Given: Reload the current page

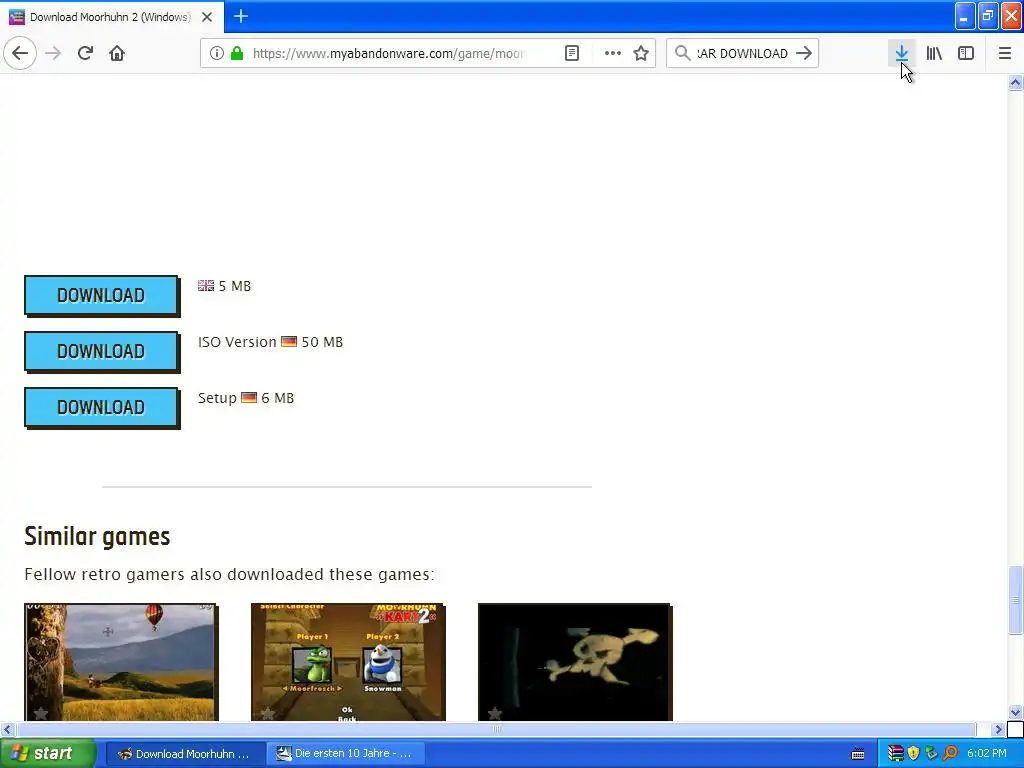Looking at the screenshot, I should tap(85, 53).
